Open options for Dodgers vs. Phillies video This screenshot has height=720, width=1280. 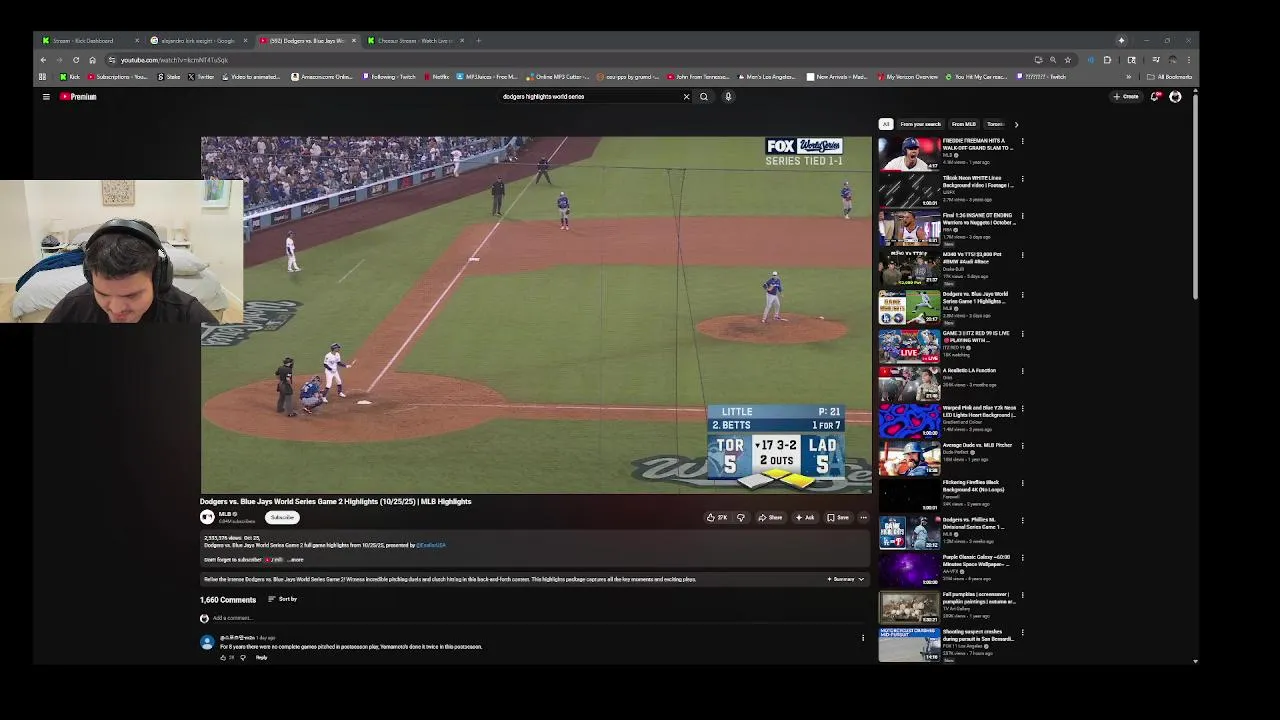(1022, 521)
